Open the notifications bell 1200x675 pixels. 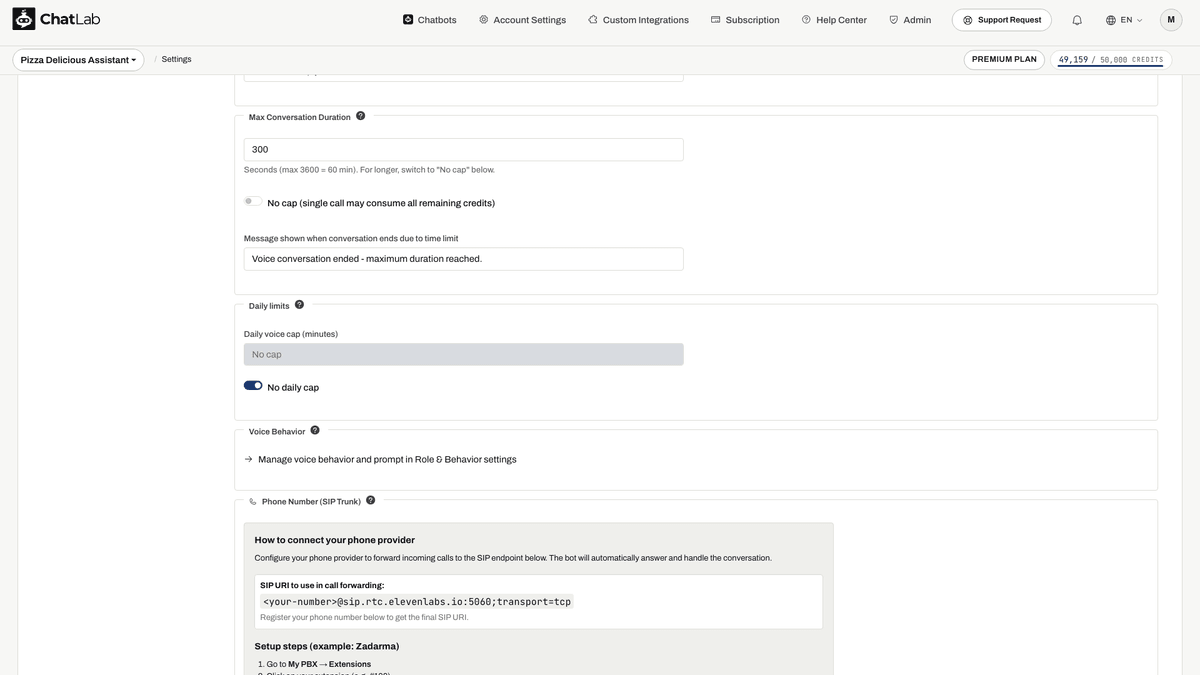(x=1077, y=20)
